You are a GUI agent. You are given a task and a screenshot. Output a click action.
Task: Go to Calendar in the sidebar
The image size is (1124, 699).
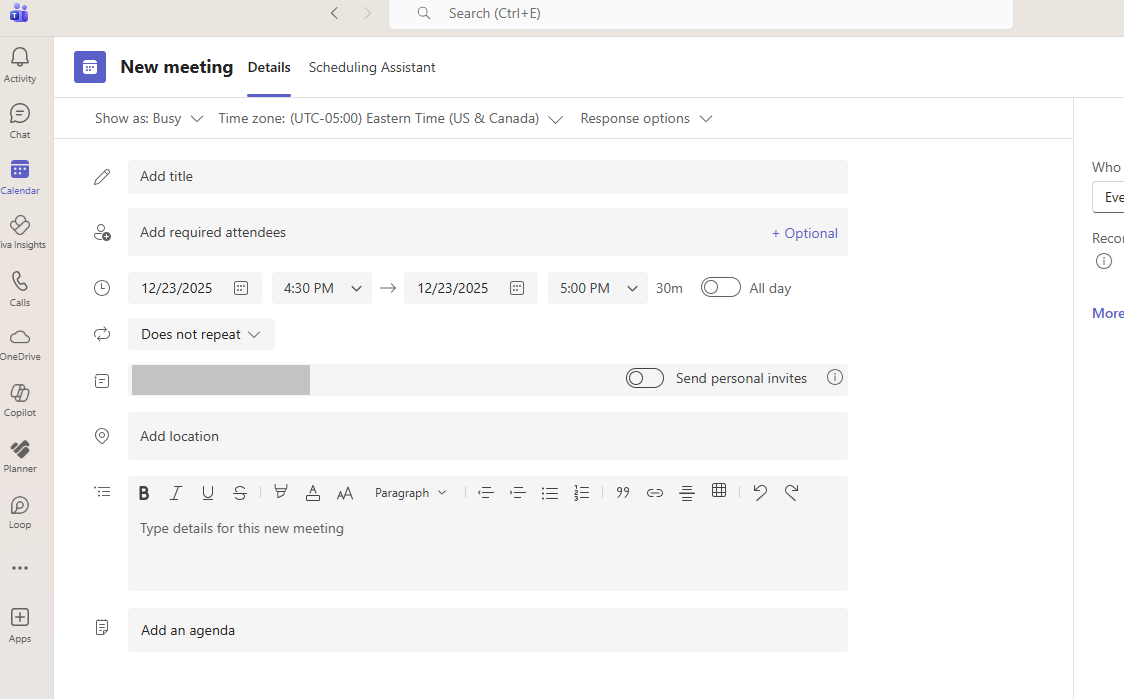point(20,177)
